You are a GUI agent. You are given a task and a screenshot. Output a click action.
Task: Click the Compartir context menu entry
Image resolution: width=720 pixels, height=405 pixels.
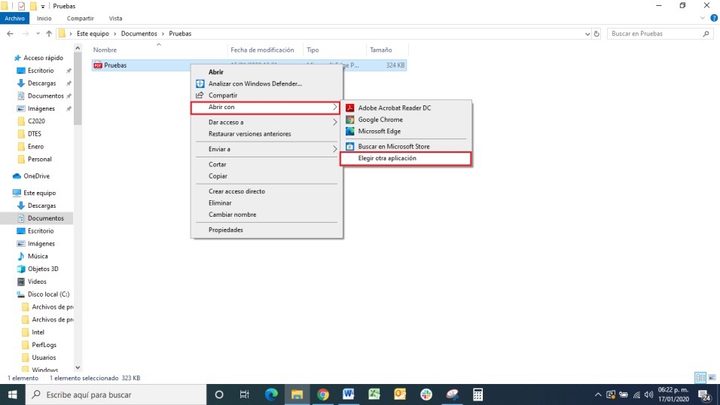224,95
